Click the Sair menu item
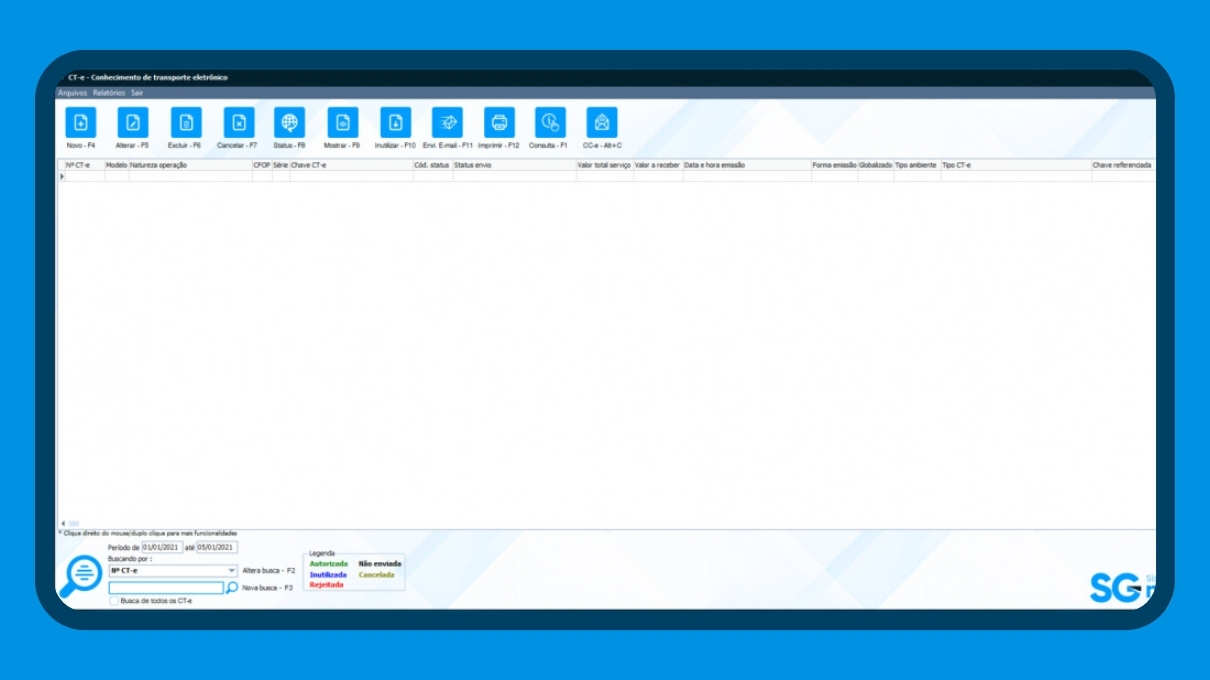Viewport: 1210px width, 680px height. tap(137, 92)
